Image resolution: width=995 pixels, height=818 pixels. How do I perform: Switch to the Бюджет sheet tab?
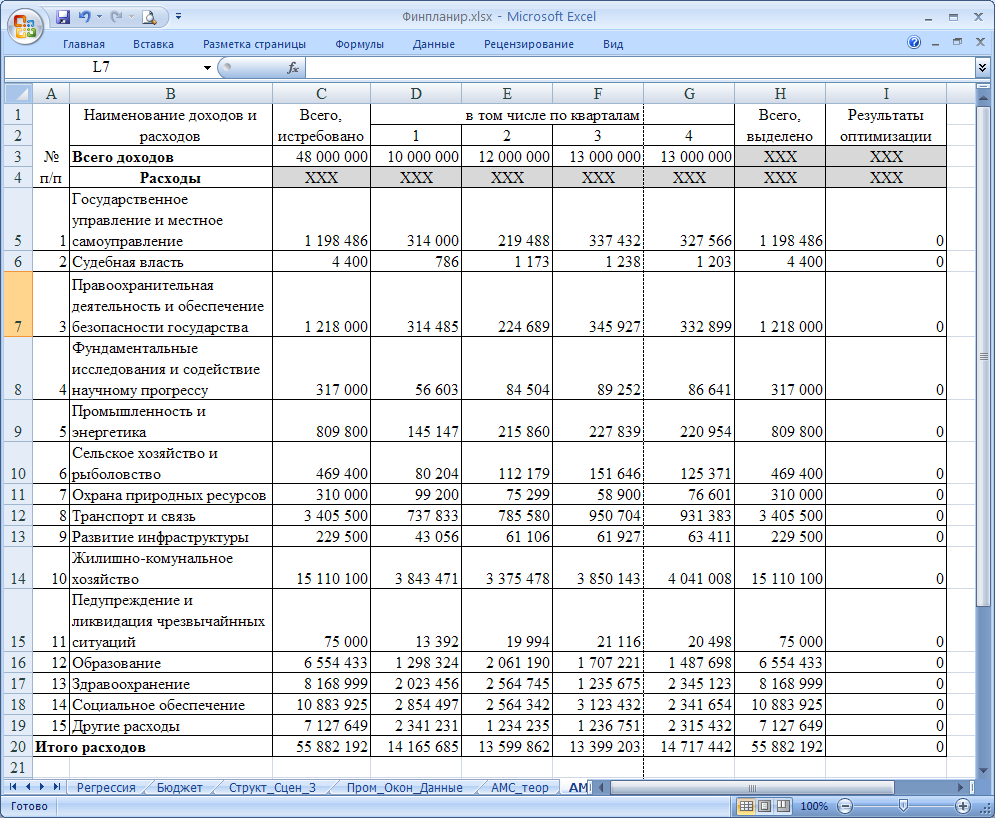[x=180, y=788]
